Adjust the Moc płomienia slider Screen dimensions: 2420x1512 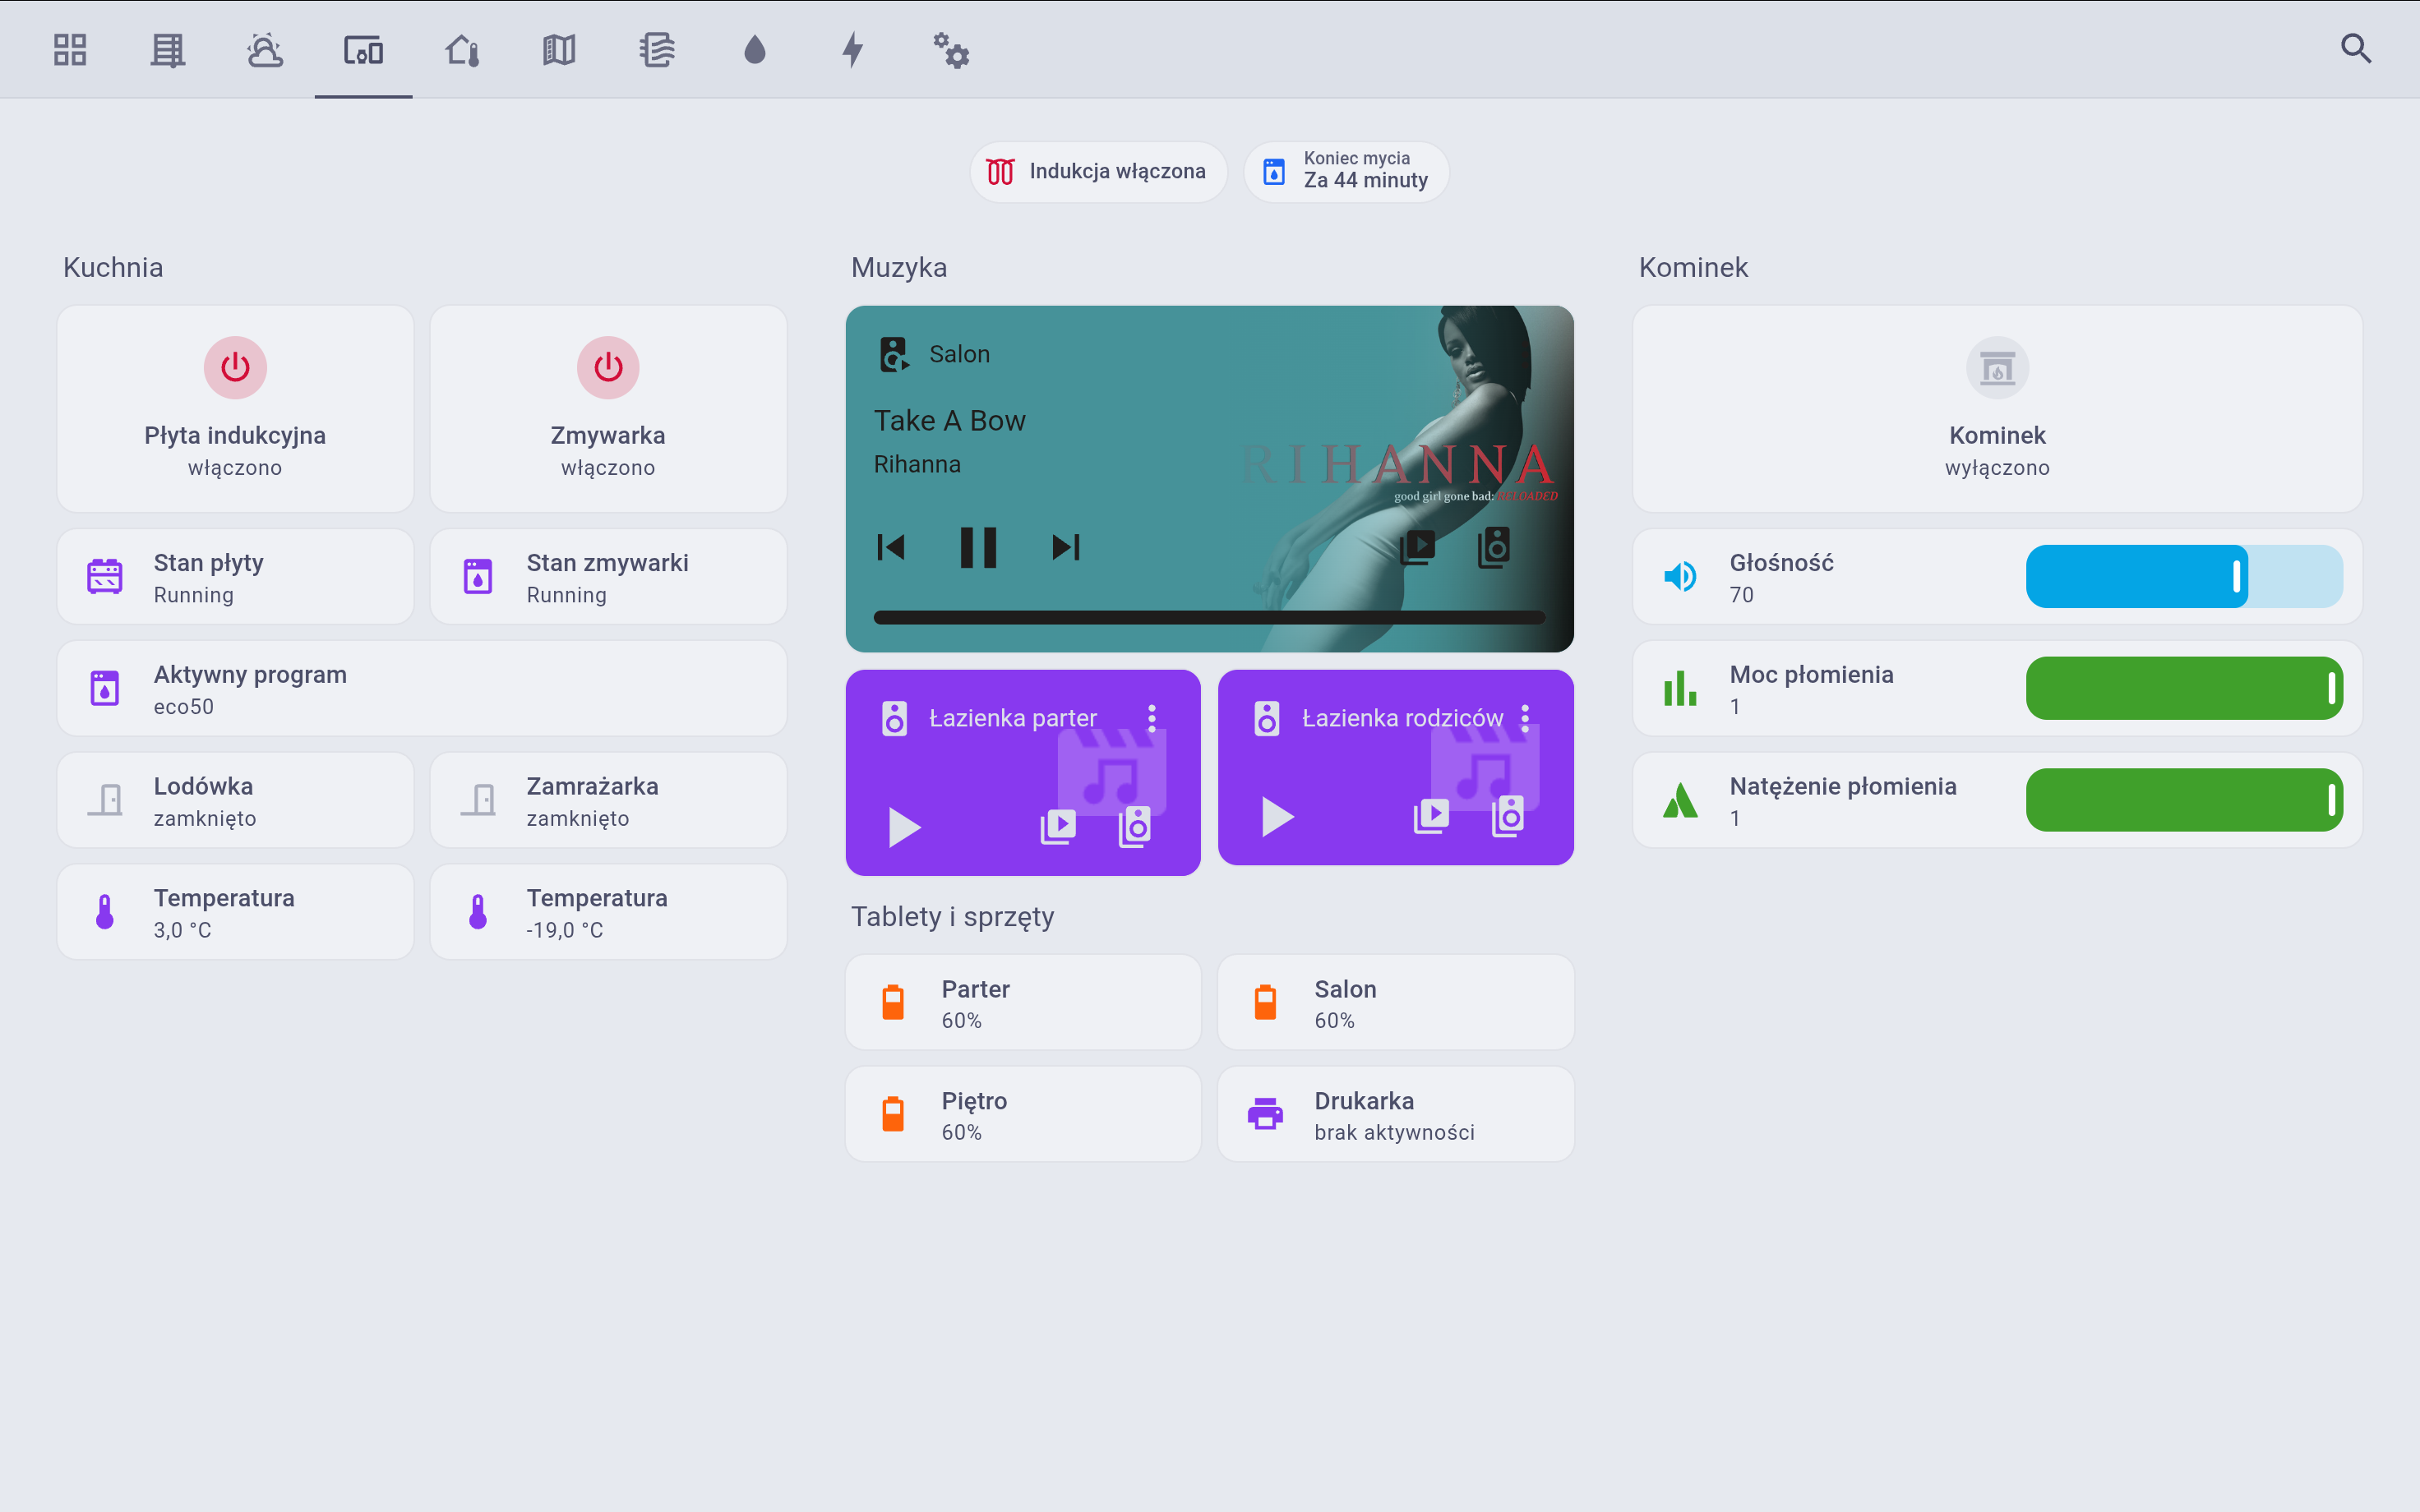pyautogui.click(x=2184, y=689)
